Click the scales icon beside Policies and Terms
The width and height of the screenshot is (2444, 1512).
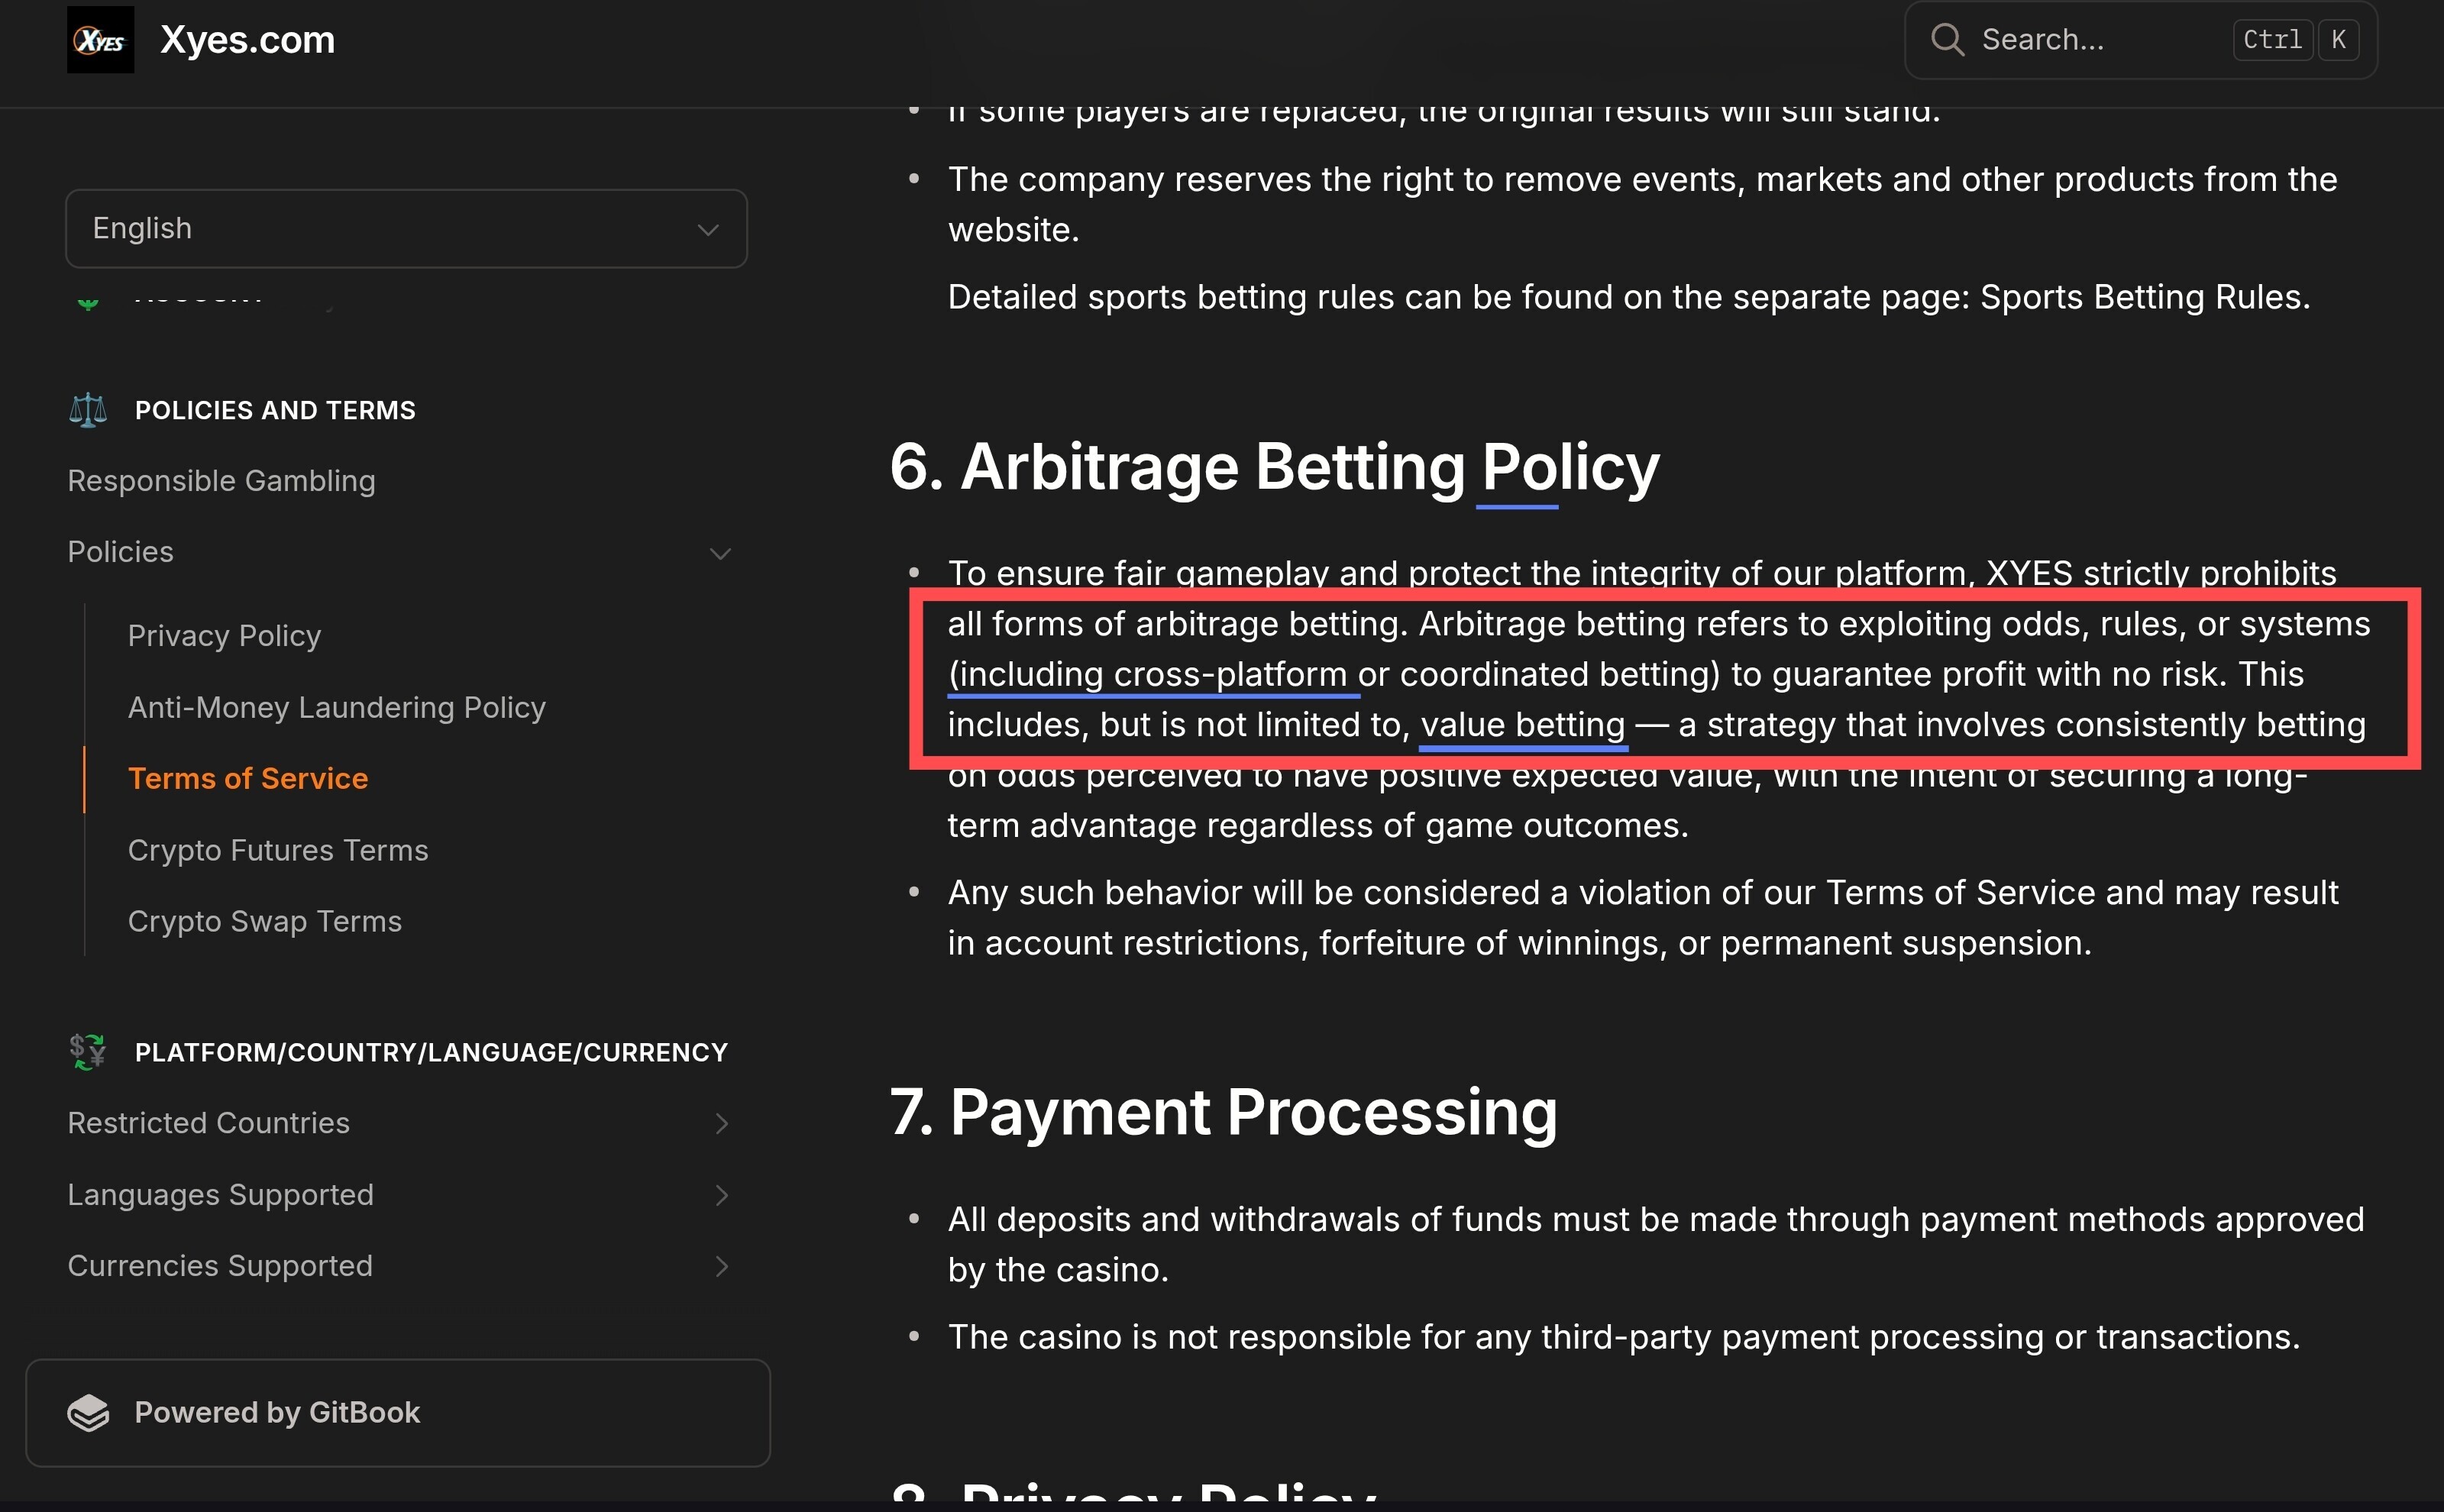click(88, 410)
